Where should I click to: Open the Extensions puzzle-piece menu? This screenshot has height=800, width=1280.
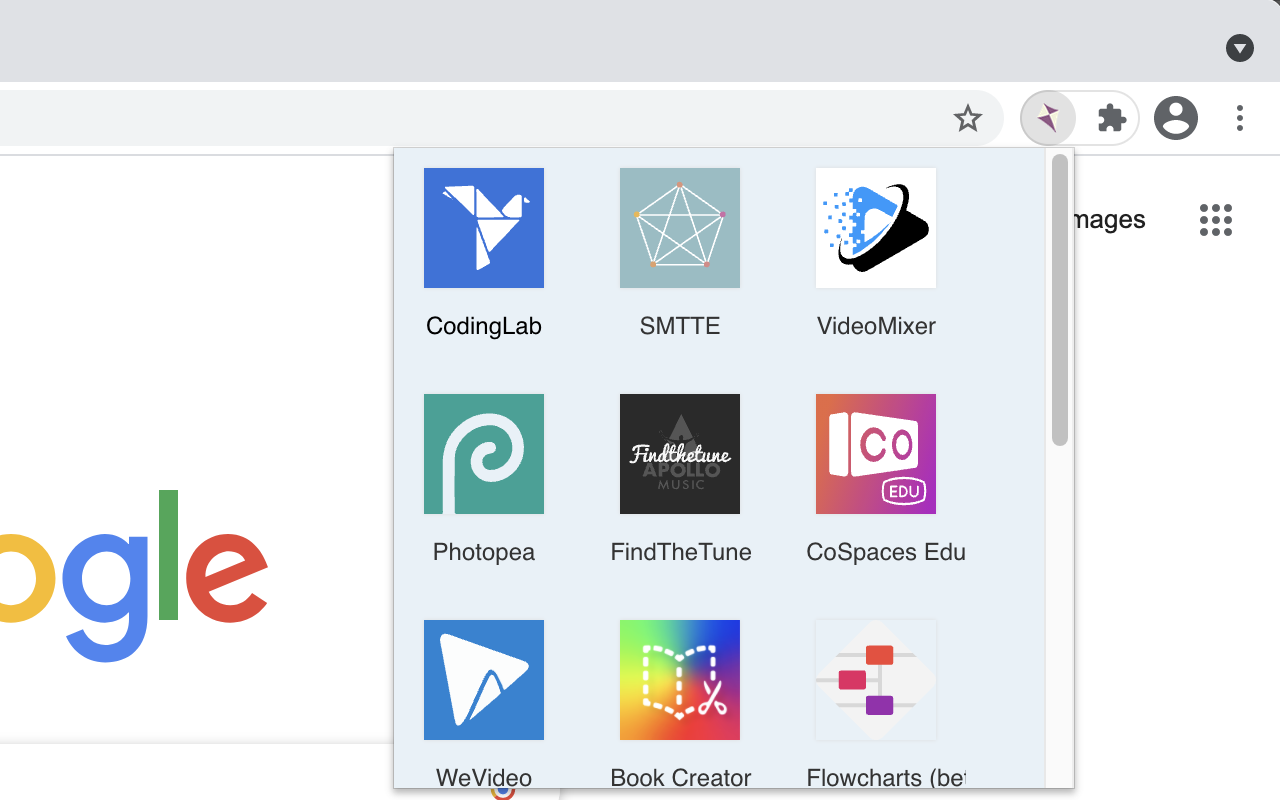[x=1112, y=119]
